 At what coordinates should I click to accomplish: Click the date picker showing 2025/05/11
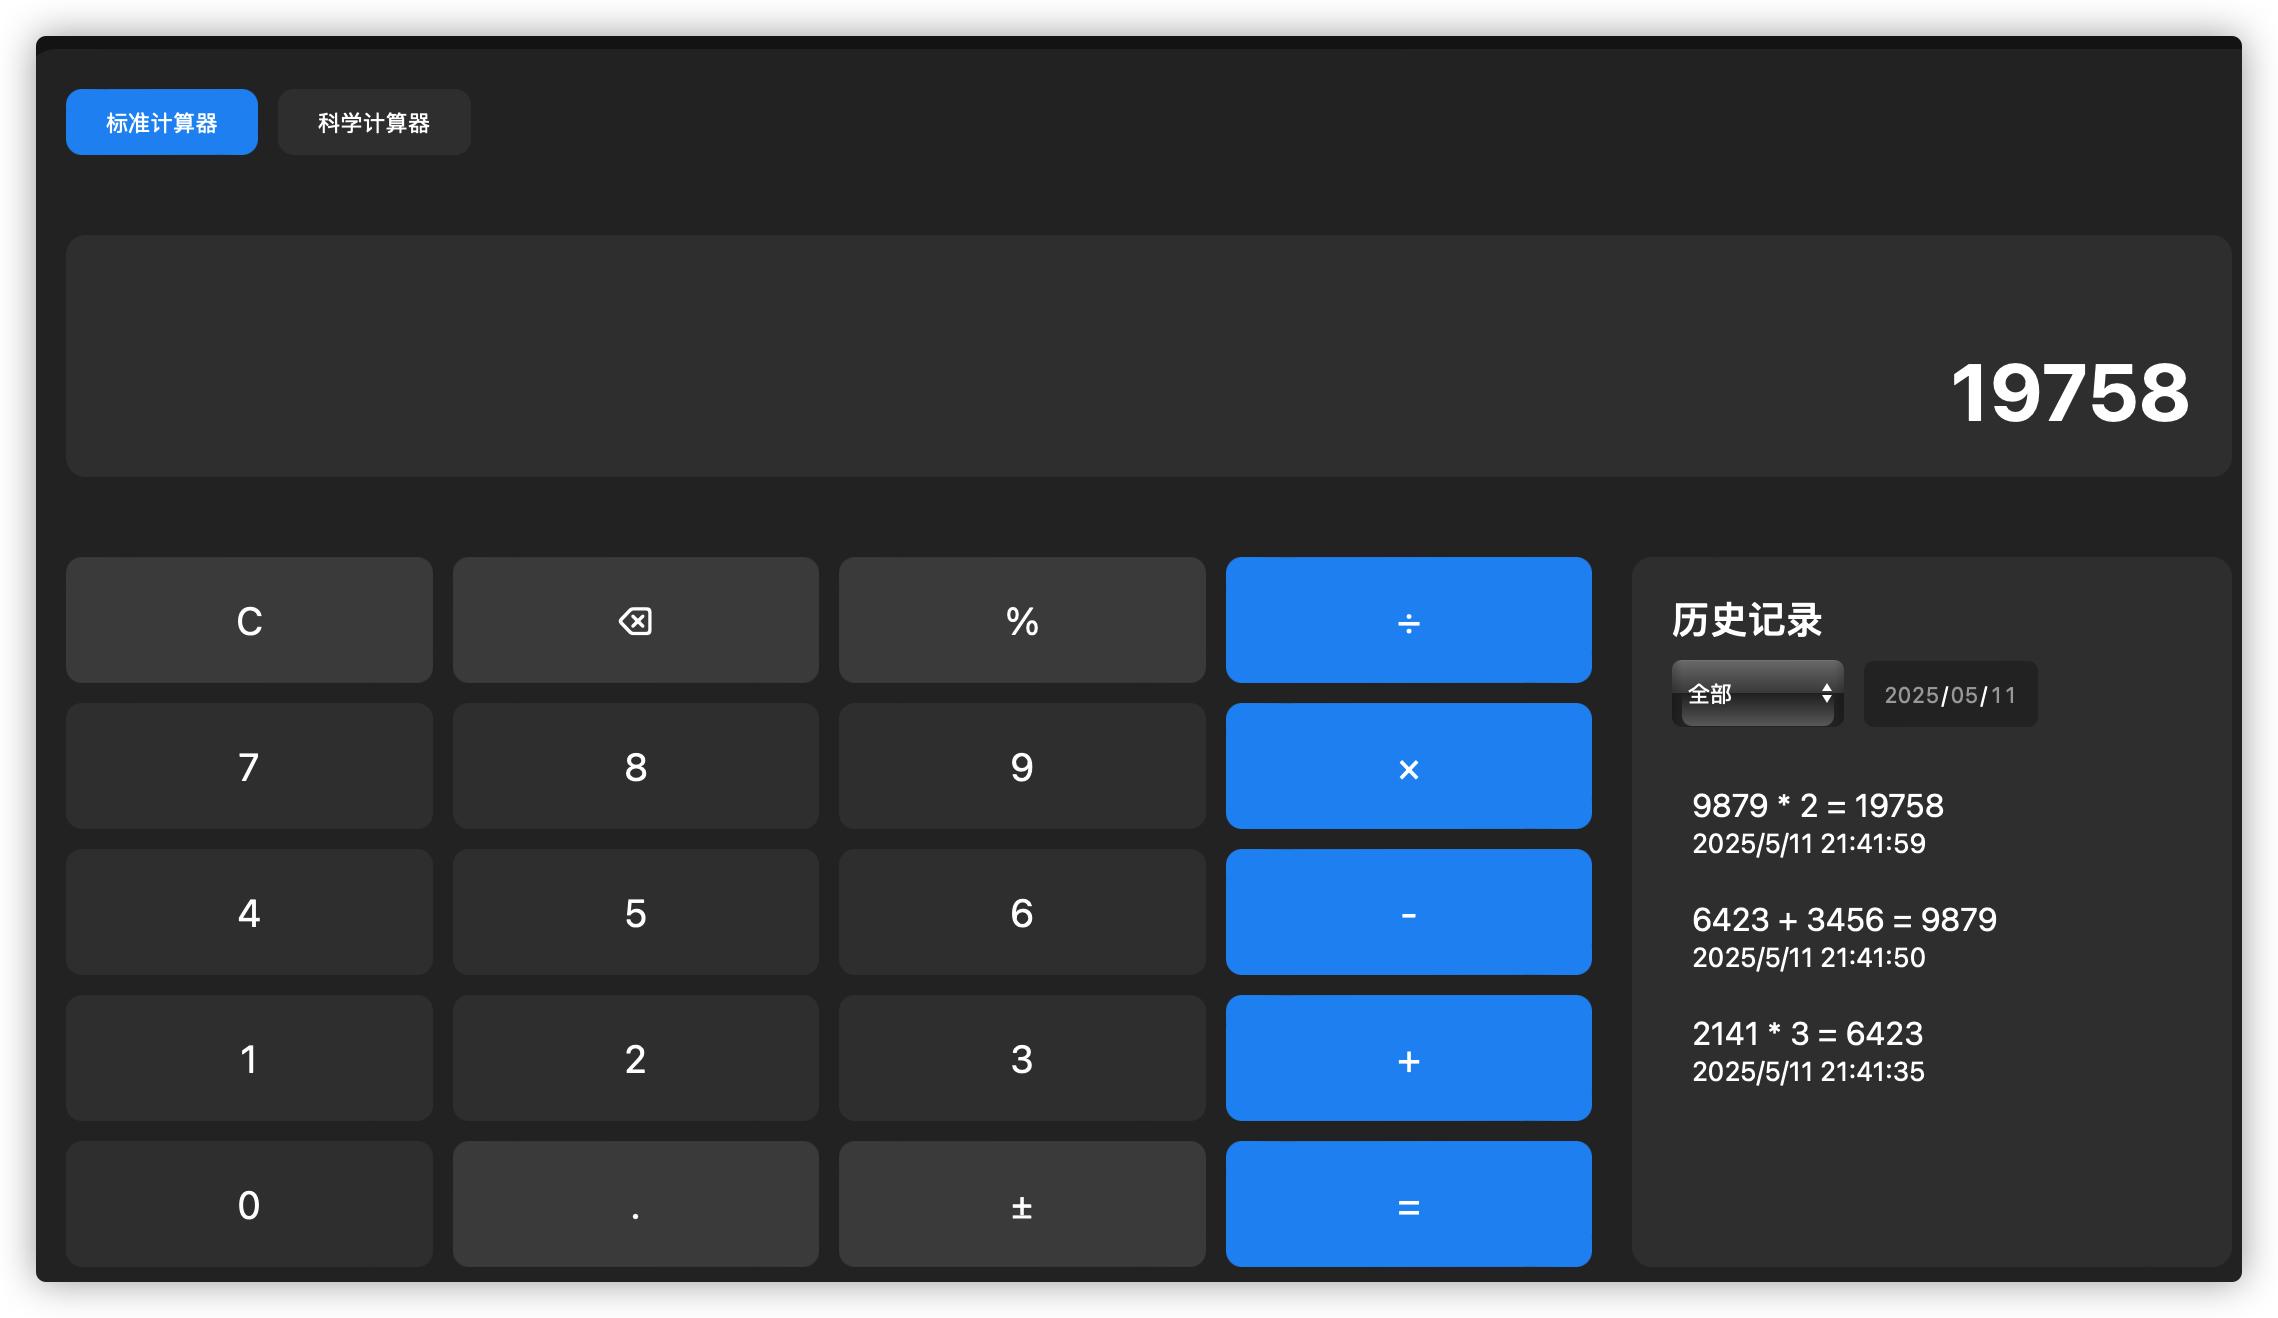click(x=1949, y=693)
